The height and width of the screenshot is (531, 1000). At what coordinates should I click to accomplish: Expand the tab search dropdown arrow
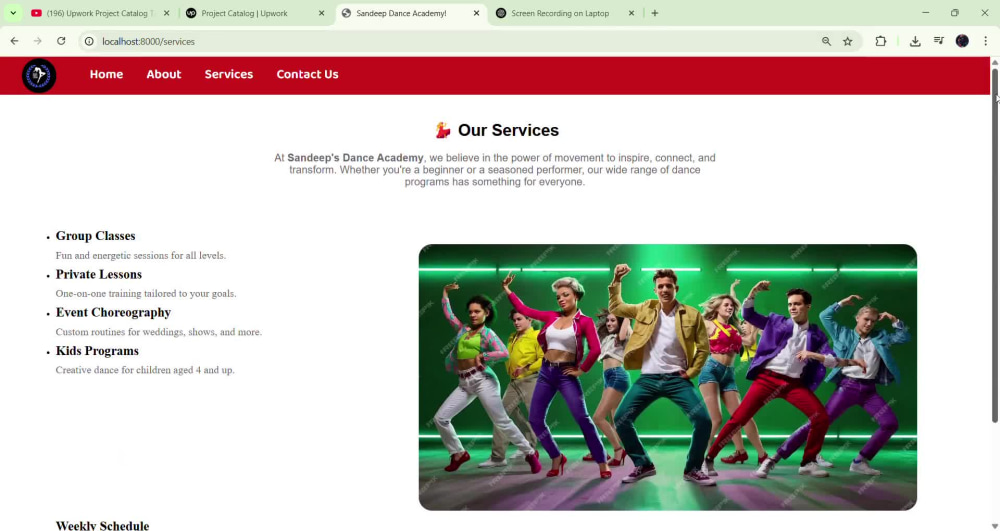click(x=13, y=13)
